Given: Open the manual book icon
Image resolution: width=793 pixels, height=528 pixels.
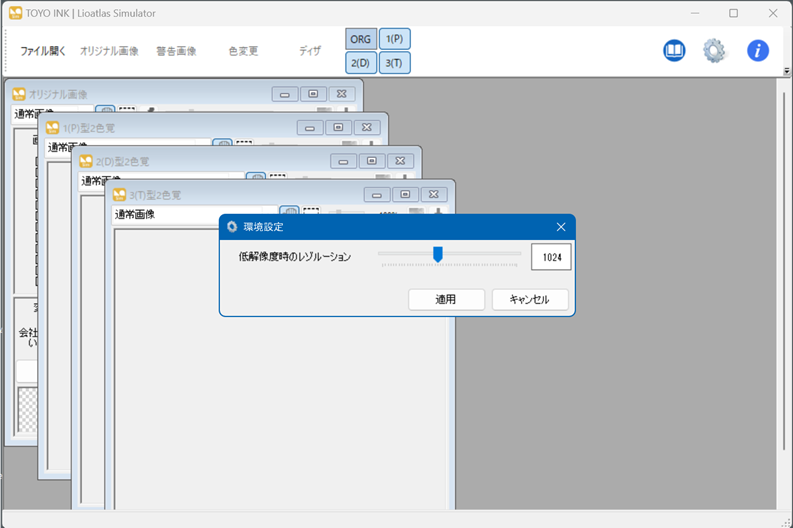Looking at the screenshot, I should 674,51.
